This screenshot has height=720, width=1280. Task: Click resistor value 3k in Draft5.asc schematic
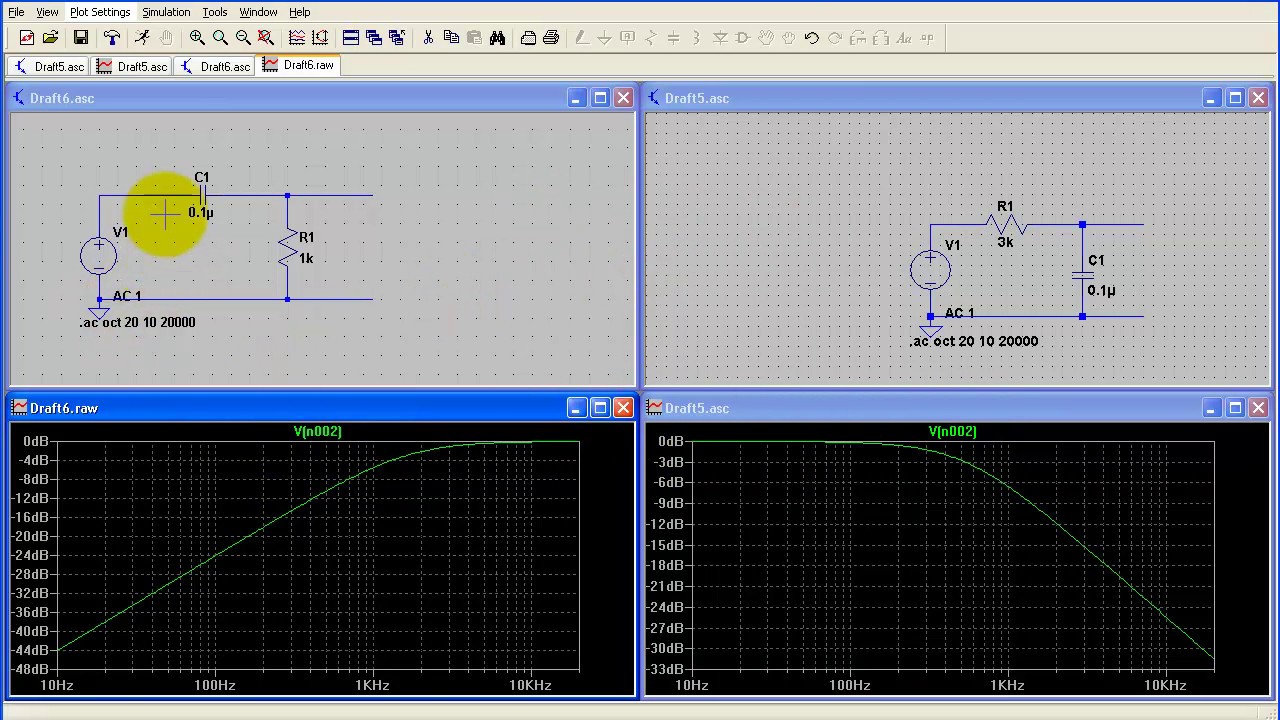[1005, 242]
